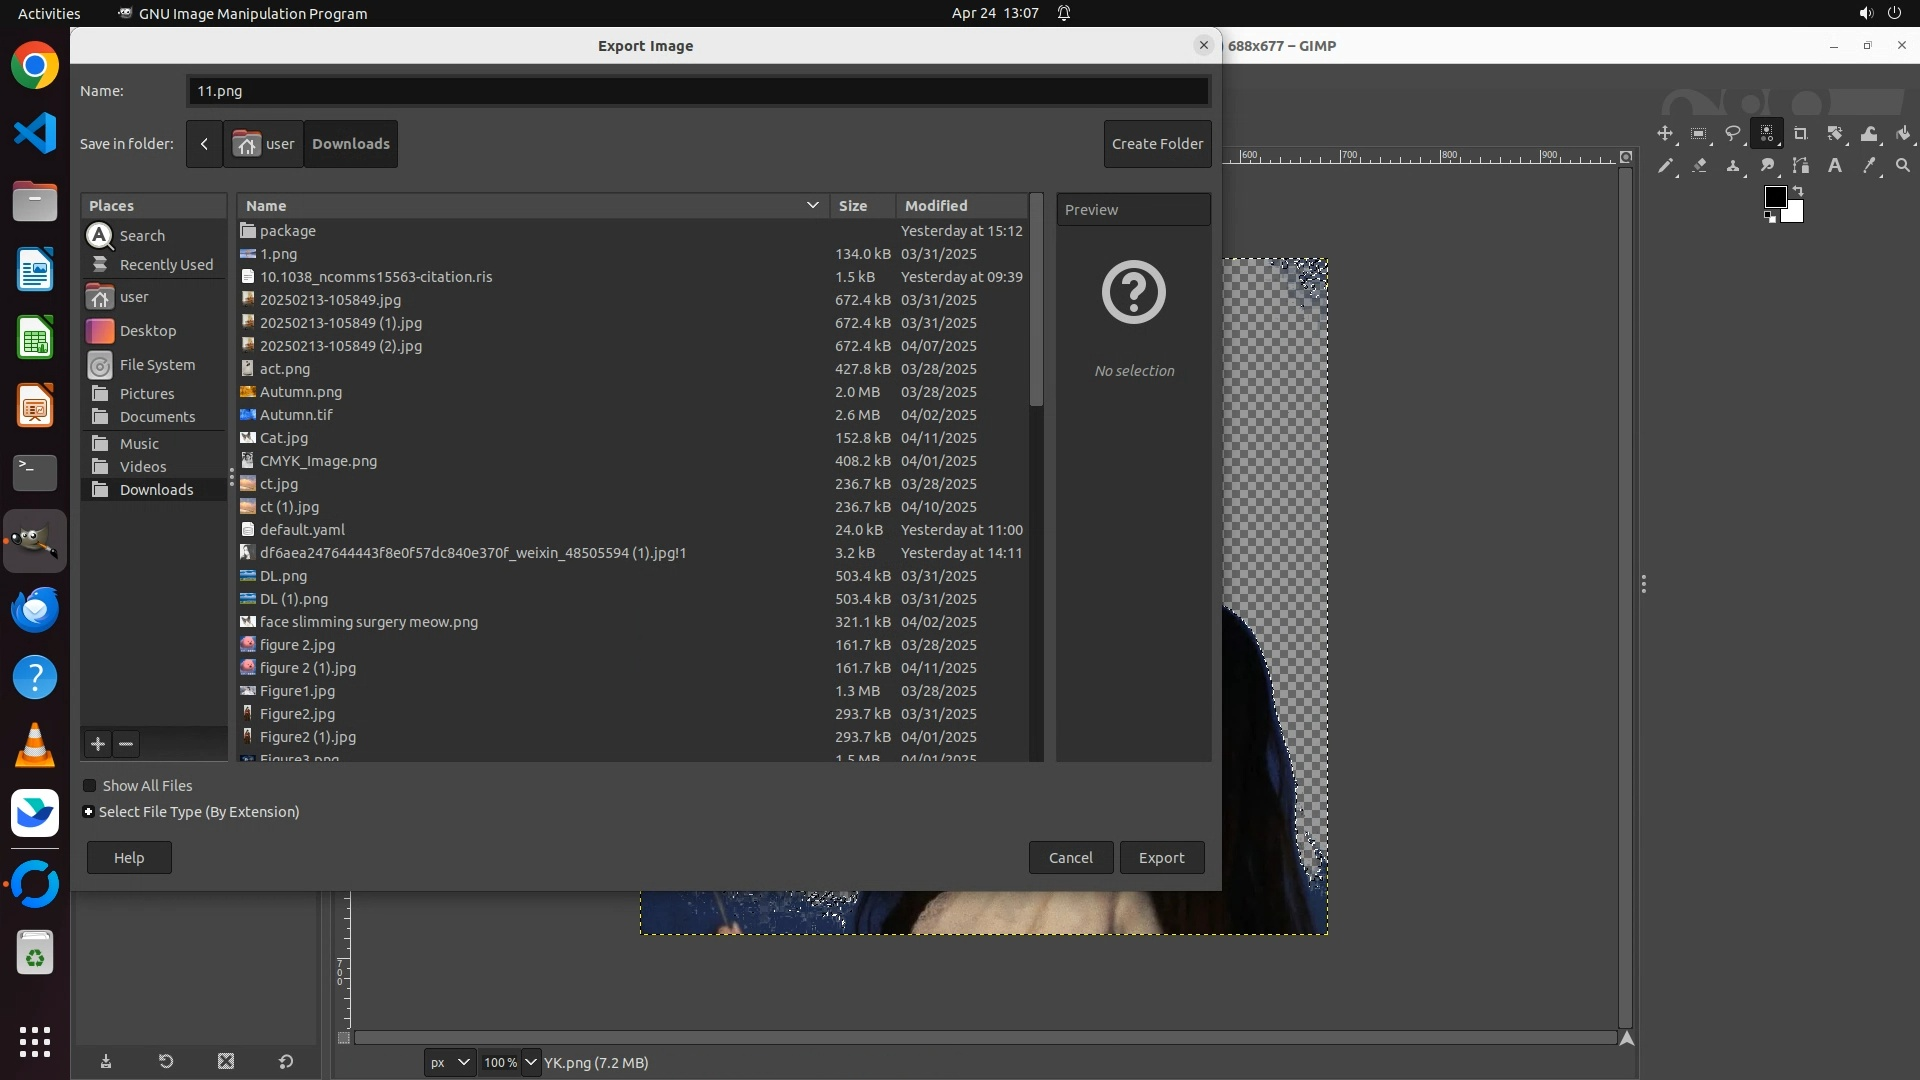
Task: Open the 100% zoom level dropdown
Action: (530, 1062)
